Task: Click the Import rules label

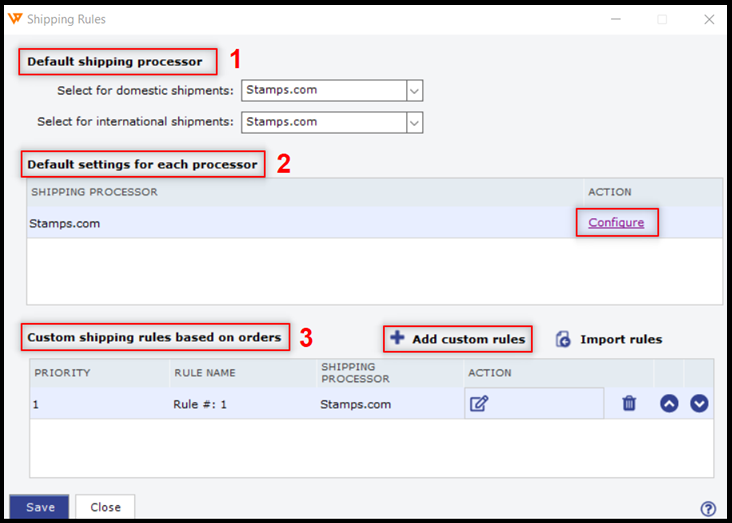Action: [621, 339]
